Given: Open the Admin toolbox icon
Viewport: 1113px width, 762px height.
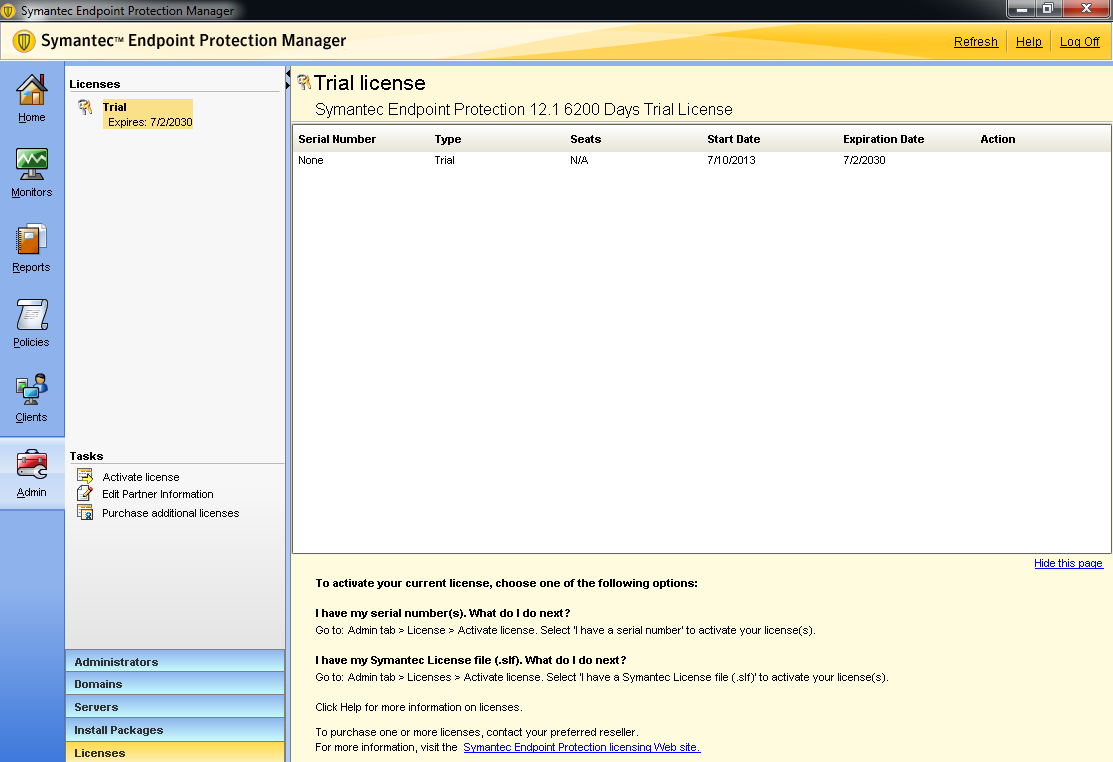Looking at the screenshot, I should (32, 465).
